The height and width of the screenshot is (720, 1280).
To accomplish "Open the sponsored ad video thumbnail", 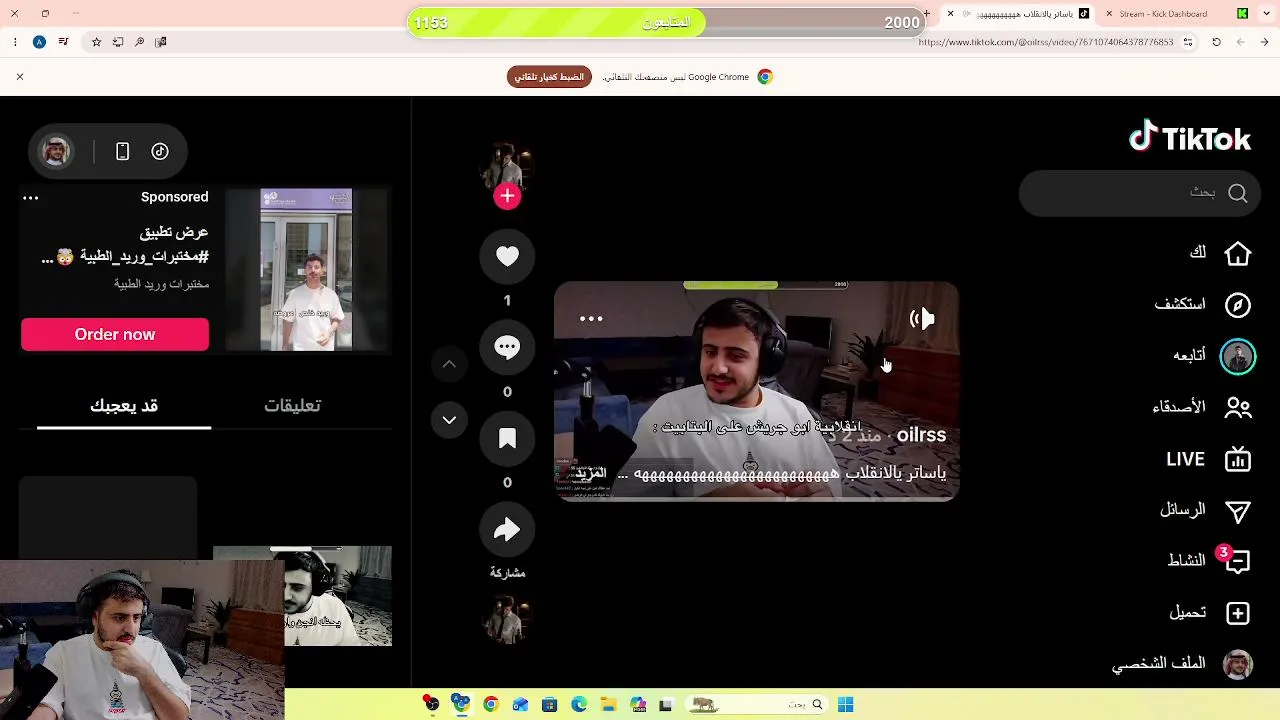I will 306,270.
